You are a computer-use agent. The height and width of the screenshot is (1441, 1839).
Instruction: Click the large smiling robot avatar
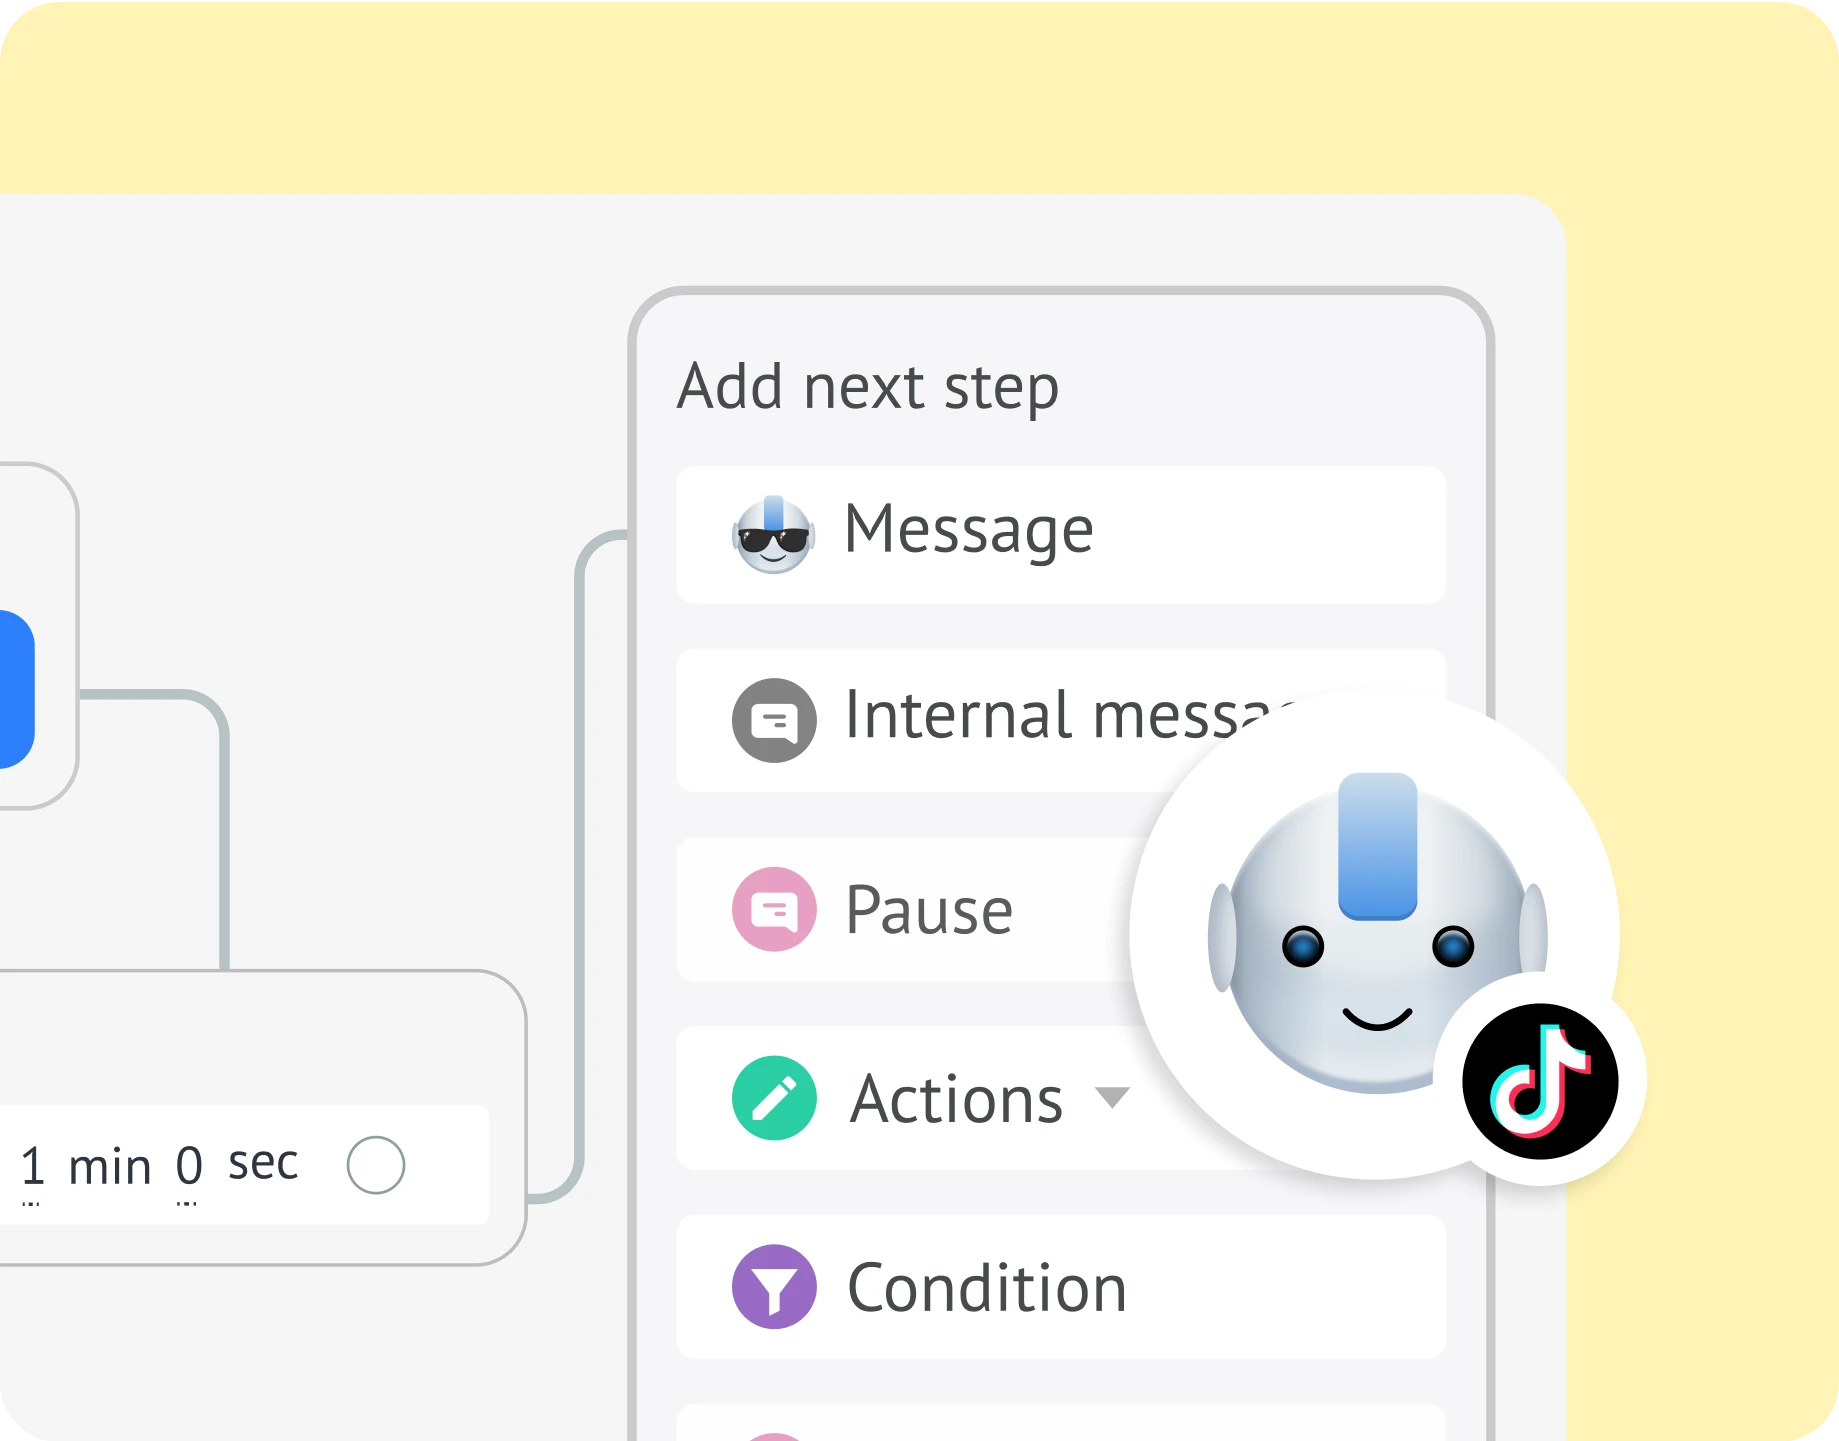pos(1375,935)
